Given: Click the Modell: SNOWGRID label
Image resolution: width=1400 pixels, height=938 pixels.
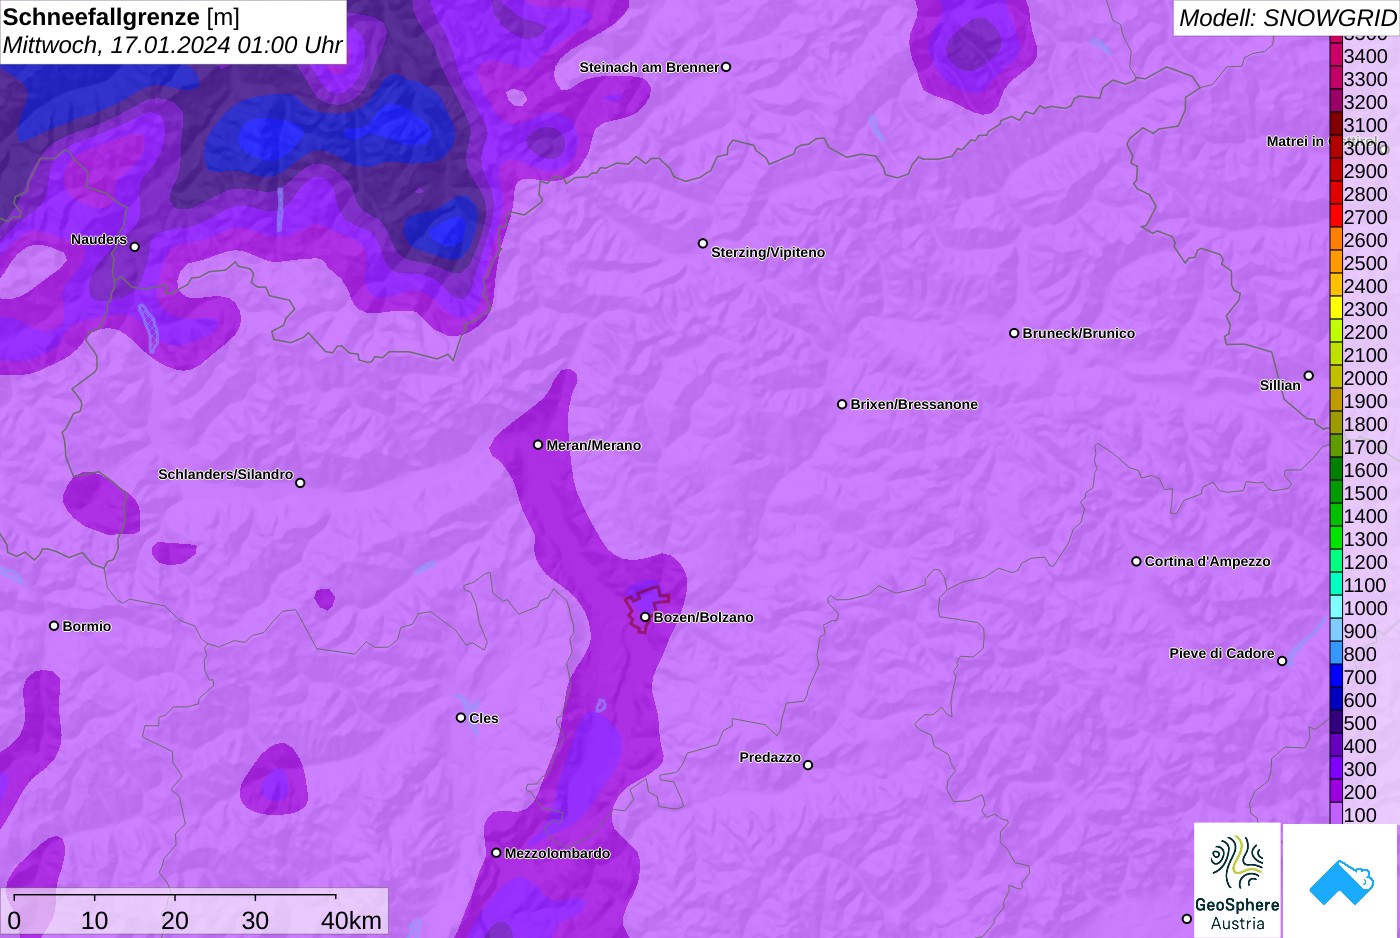Looking at the screenshot, I should click(1287, 17).
